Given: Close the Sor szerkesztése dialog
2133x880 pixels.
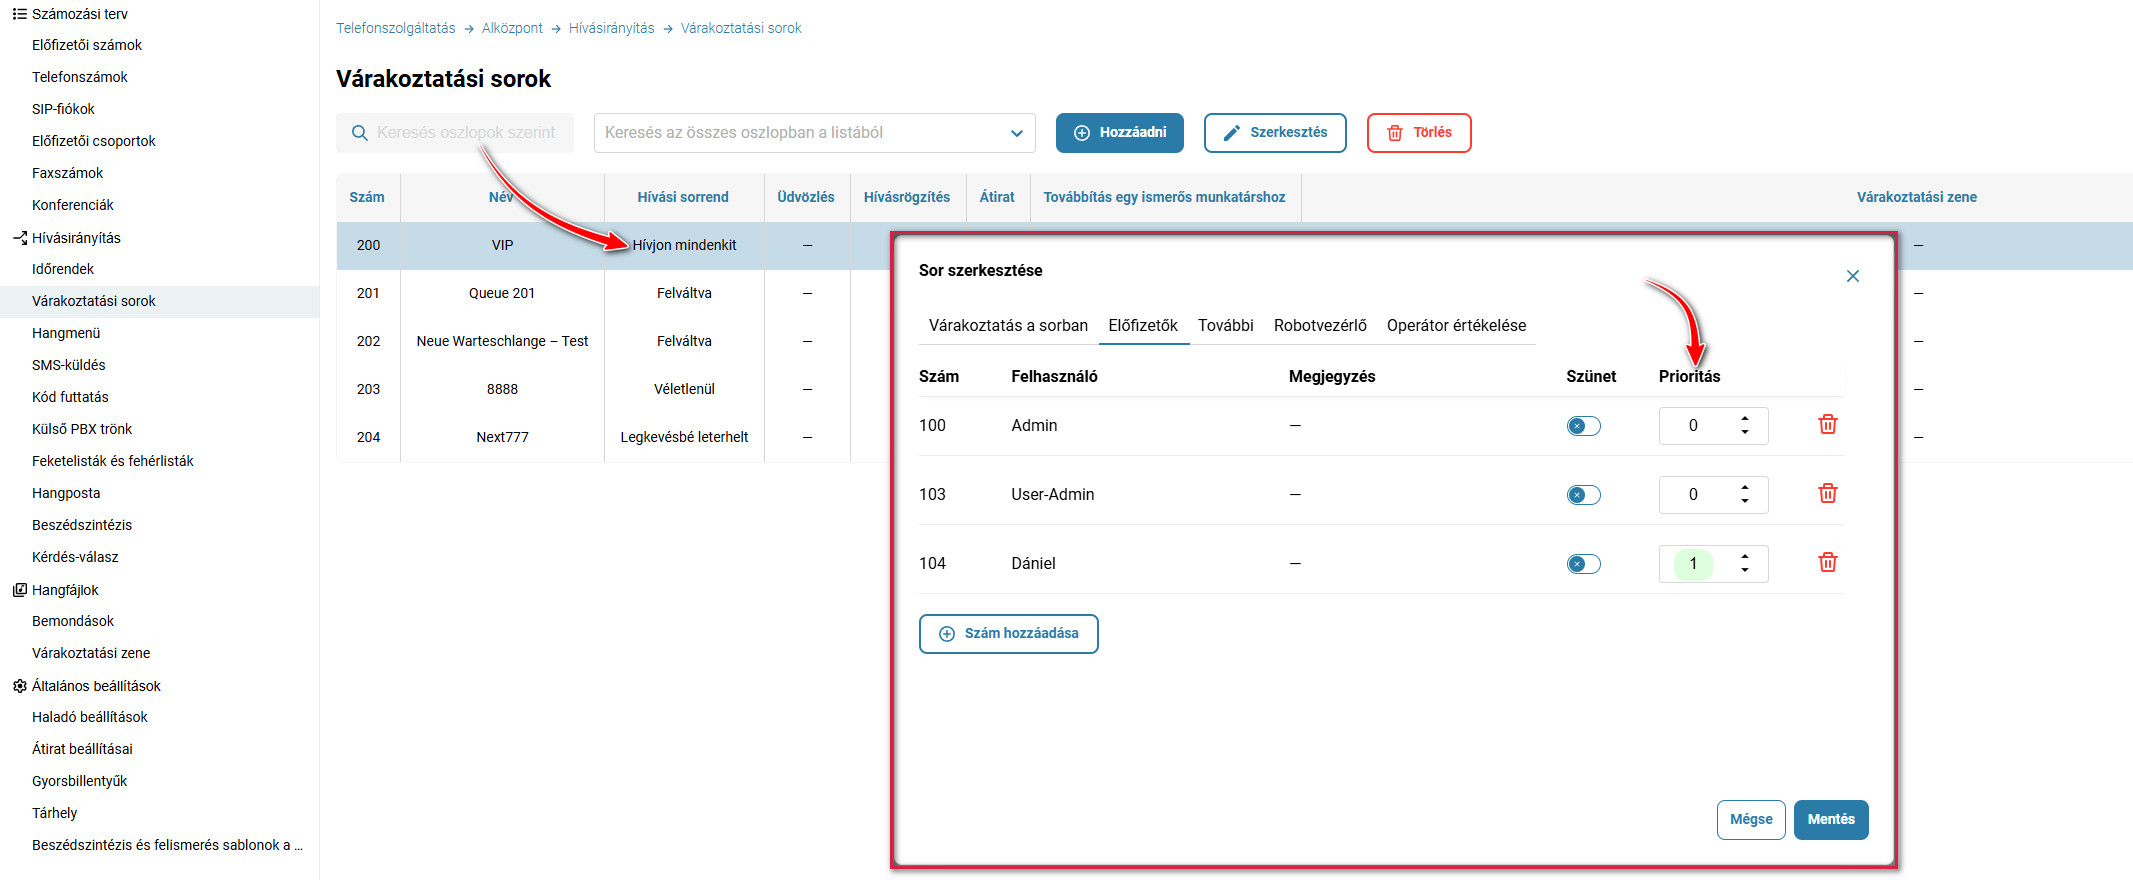Looking at the screenshot, I should coord(1852,276).
